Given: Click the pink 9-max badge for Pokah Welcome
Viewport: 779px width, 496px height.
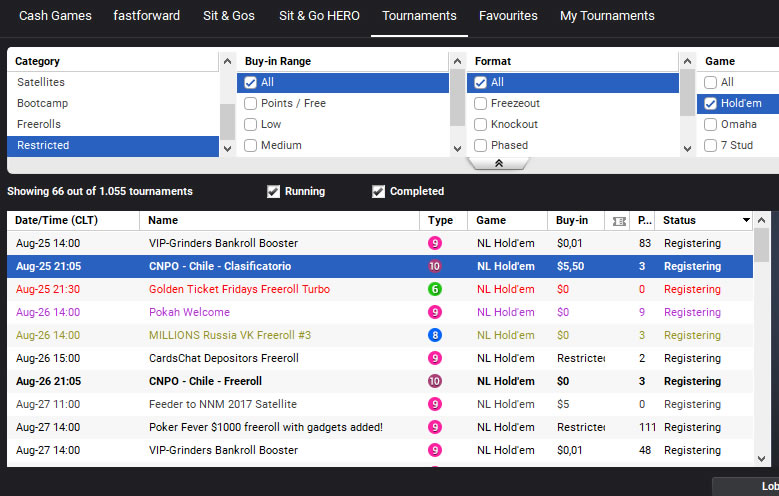Looking at the screenshot, I should point(435,312).
